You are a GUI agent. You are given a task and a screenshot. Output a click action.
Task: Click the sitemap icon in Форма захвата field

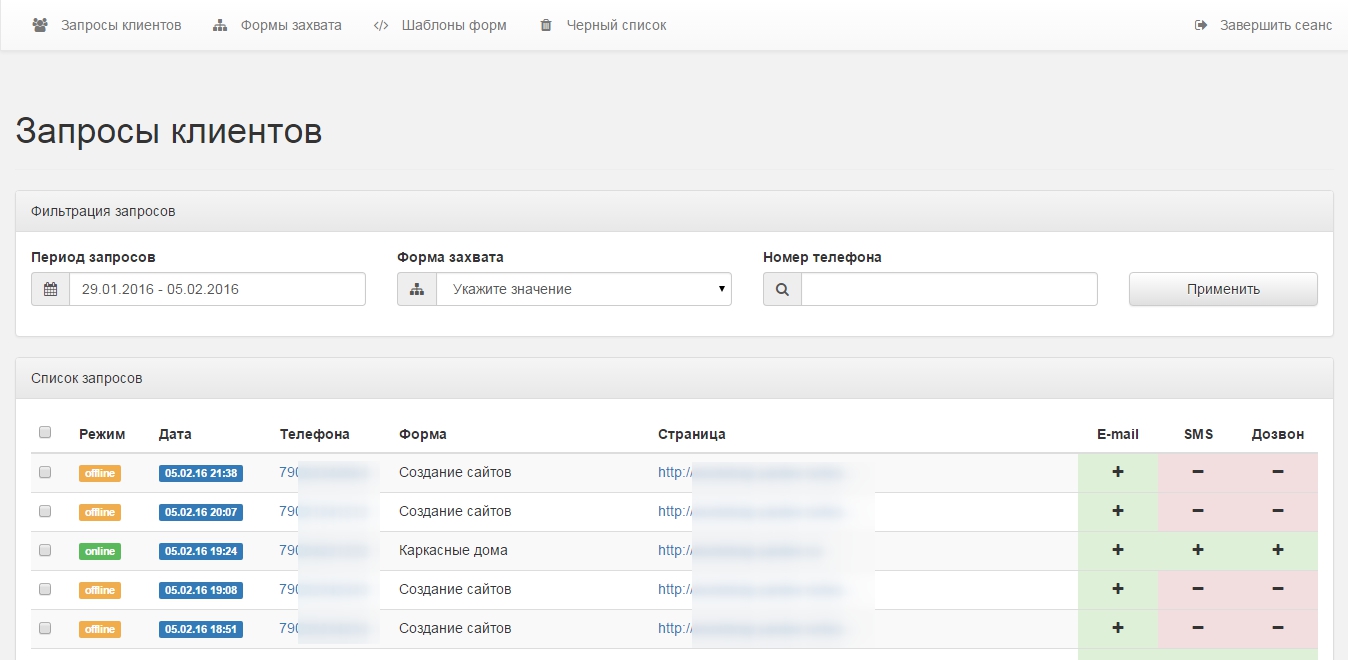[x=417, y=289]
